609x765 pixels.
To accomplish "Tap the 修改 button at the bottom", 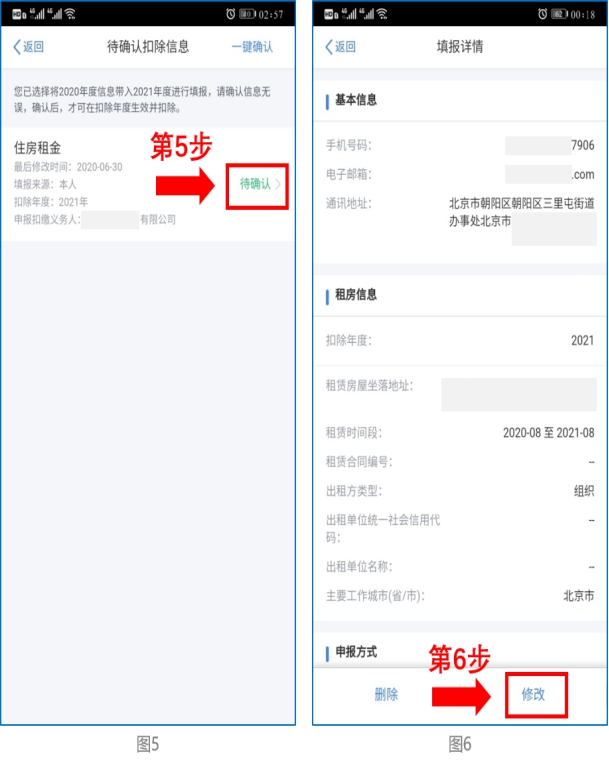I will [533, 694].
